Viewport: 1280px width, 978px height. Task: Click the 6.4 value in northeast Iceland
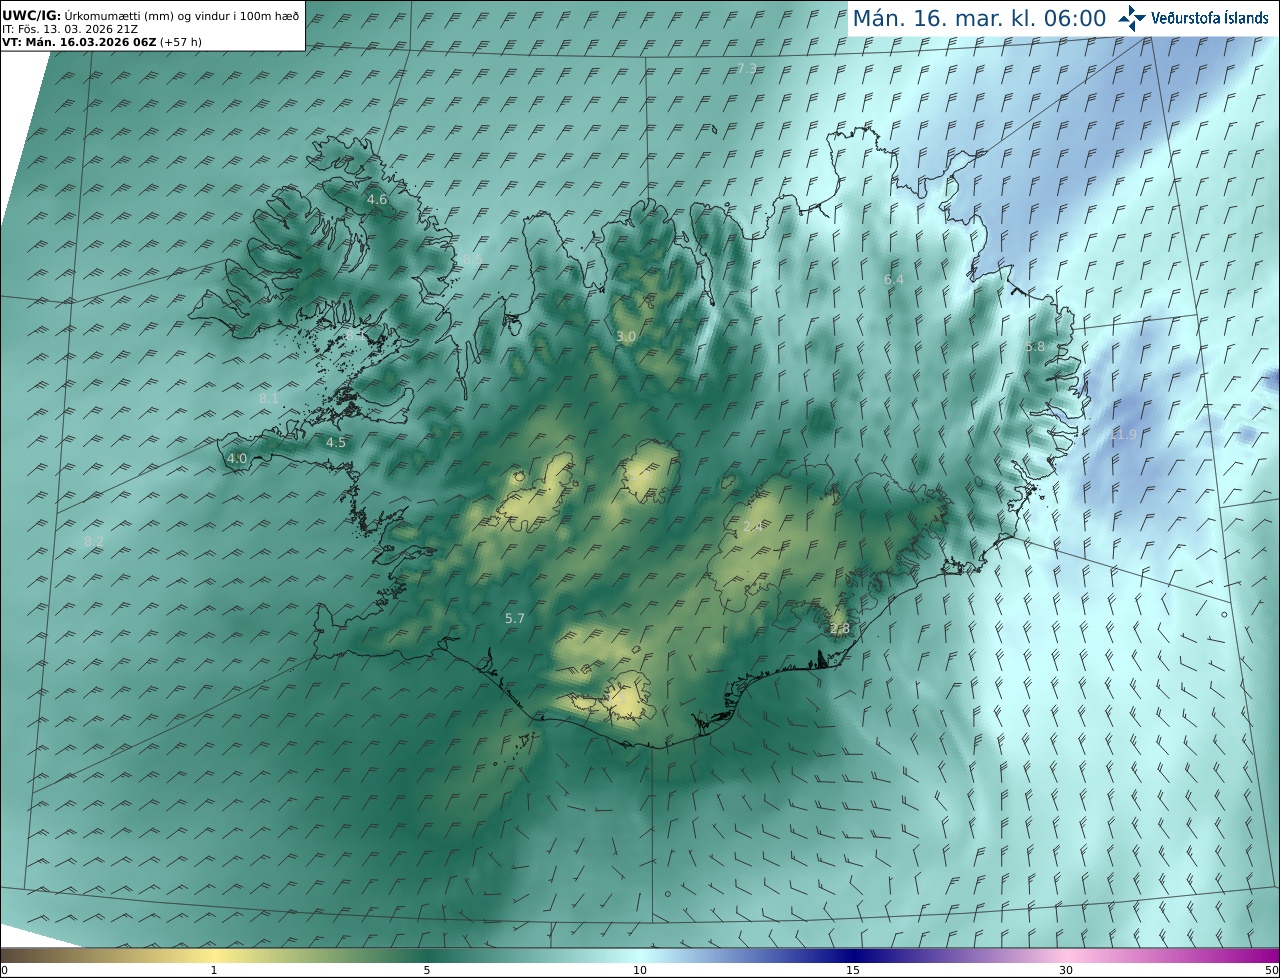[x=894, y=280]
